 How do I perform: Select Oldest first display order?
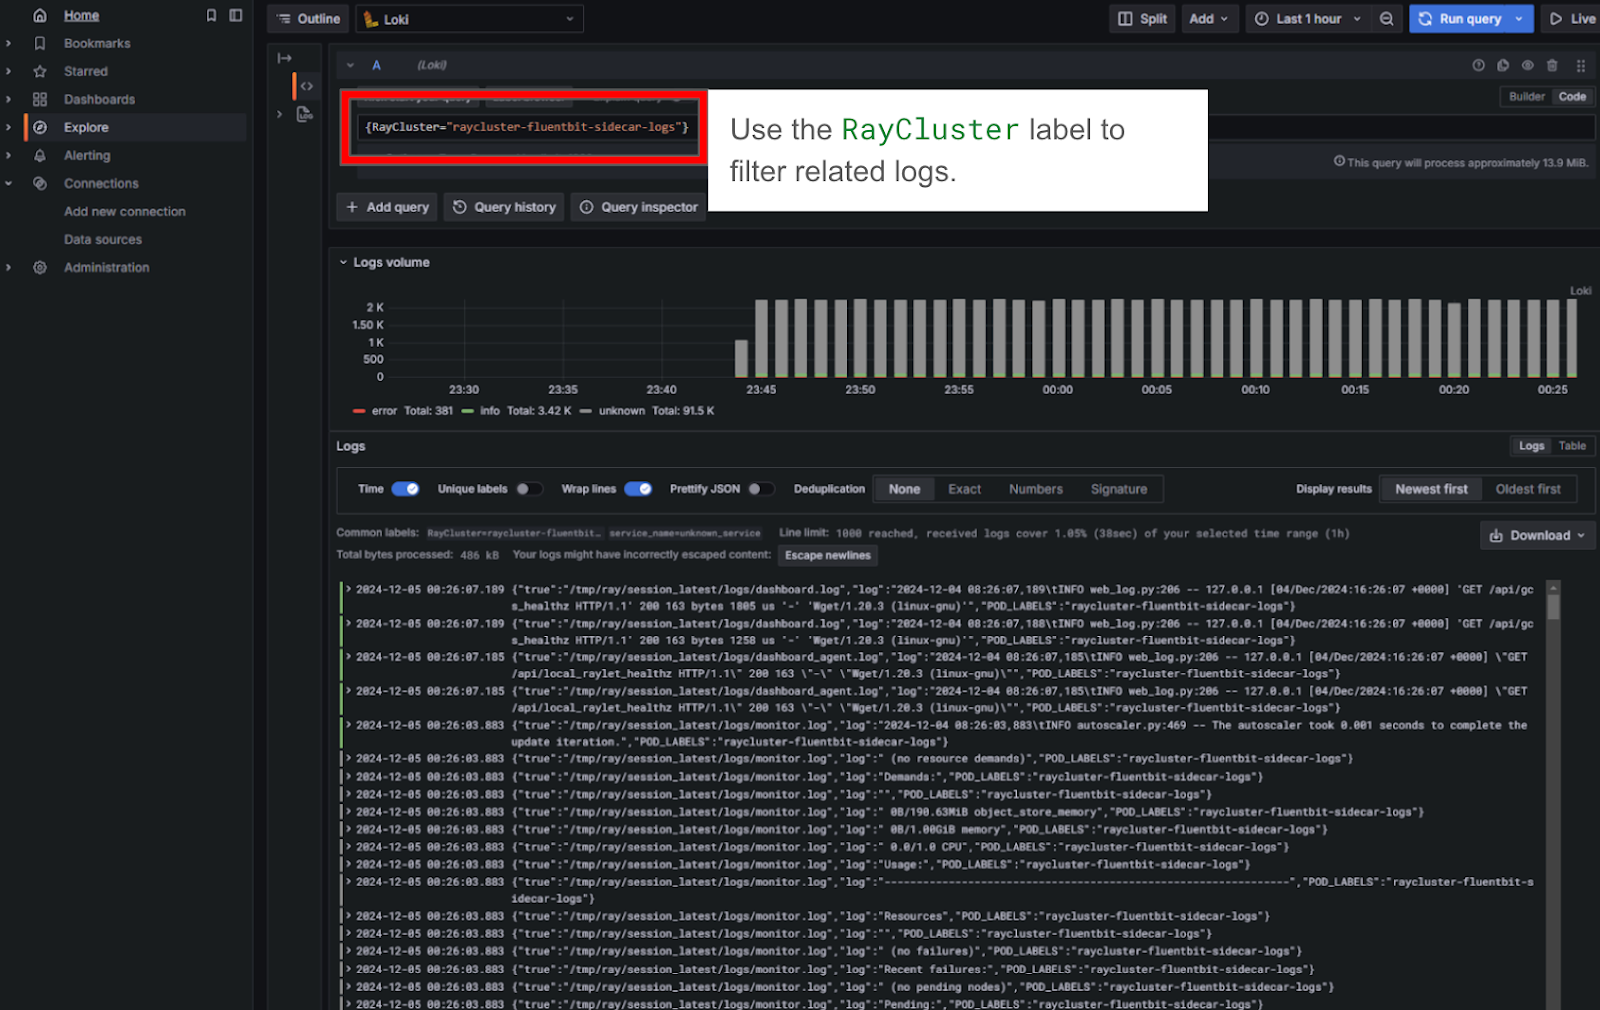point(1527,489)
